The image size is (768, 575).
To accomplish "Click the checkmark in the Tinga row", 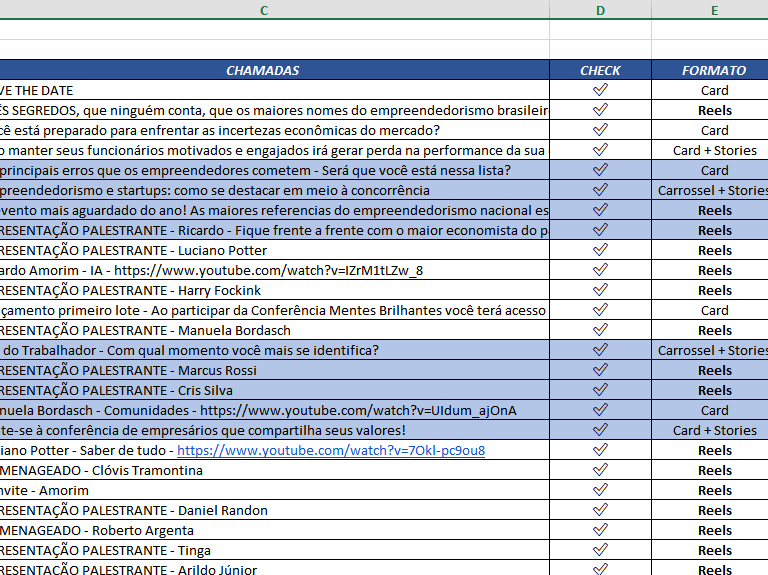I will pyautogui.click(x=600, y=550).
